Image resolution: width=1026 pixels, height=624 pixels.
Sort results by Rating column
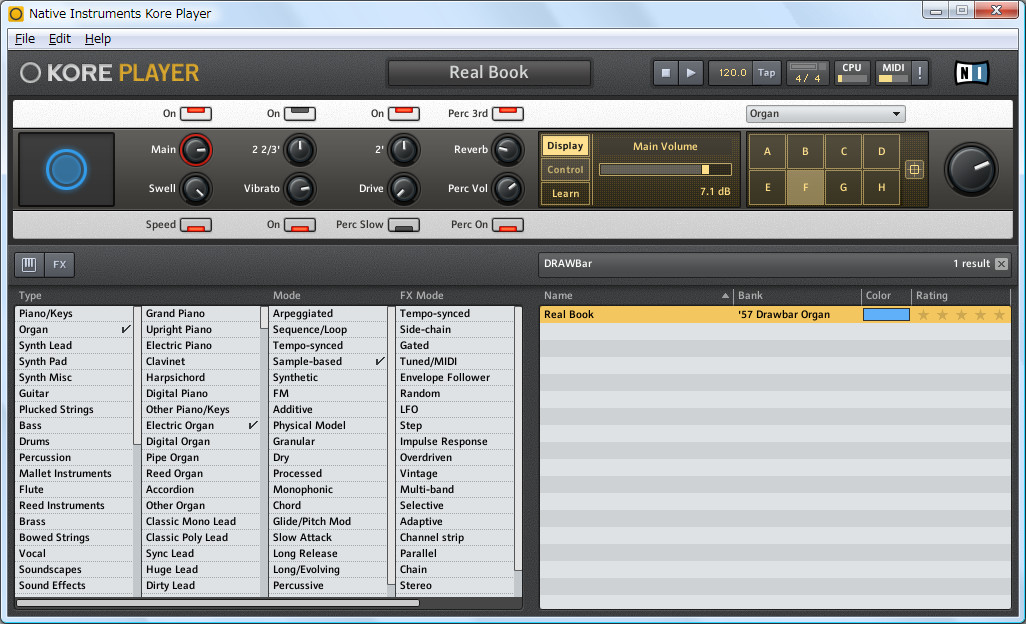(961, 296)
